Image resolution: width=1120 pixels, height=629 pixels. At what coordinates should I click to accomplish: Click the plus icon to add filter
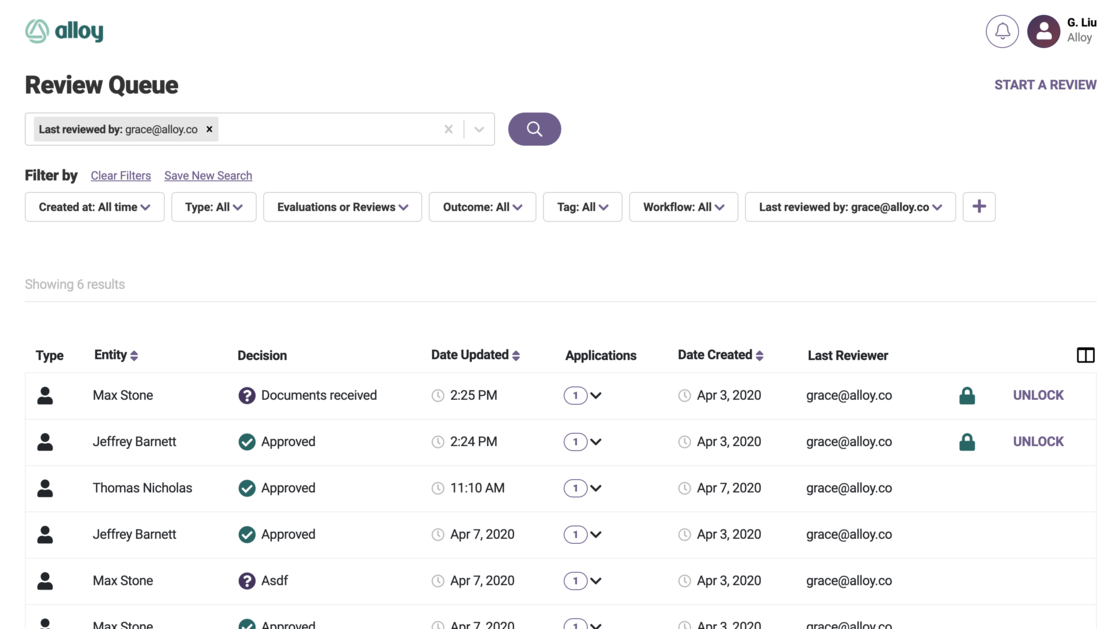coord(979,207)
